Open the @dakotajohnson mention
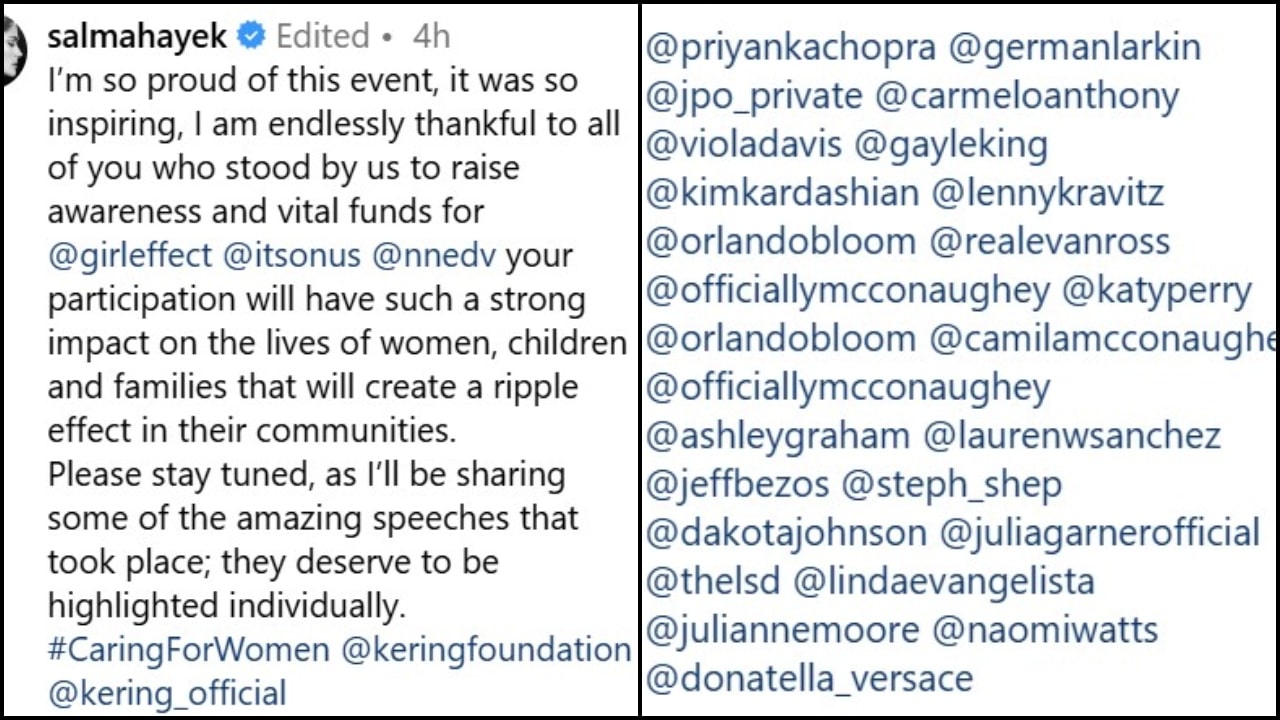1280x720 pixels. (787, 533)
